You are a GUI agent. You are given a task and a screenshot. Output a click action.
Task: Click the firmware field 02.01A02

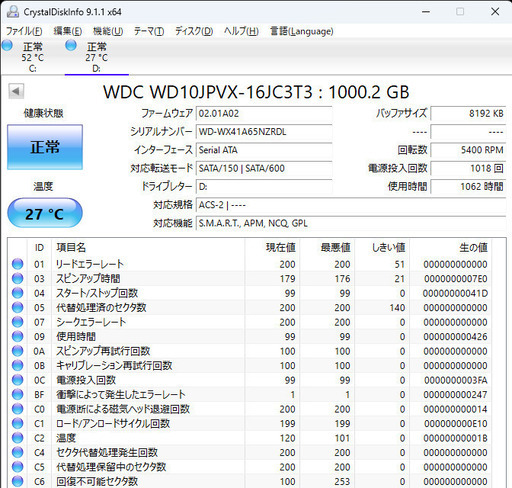(x=264, y=114)
